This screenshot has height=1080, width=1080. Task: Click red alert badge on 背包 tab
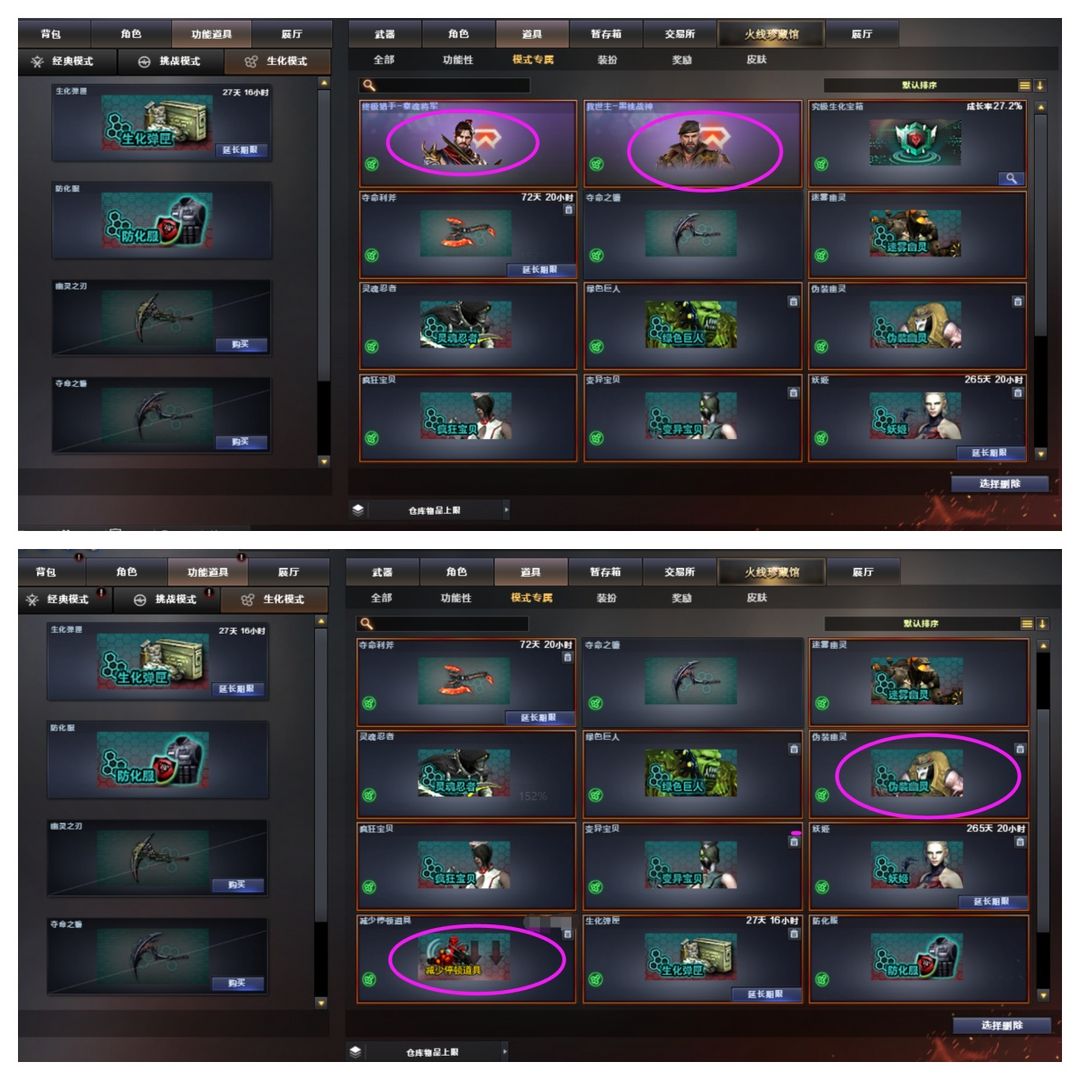(x=79, y=557)
